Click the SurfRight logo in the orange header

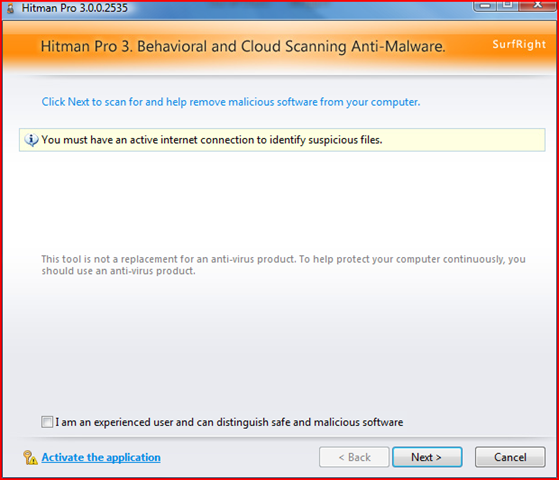tap(519, 44)
